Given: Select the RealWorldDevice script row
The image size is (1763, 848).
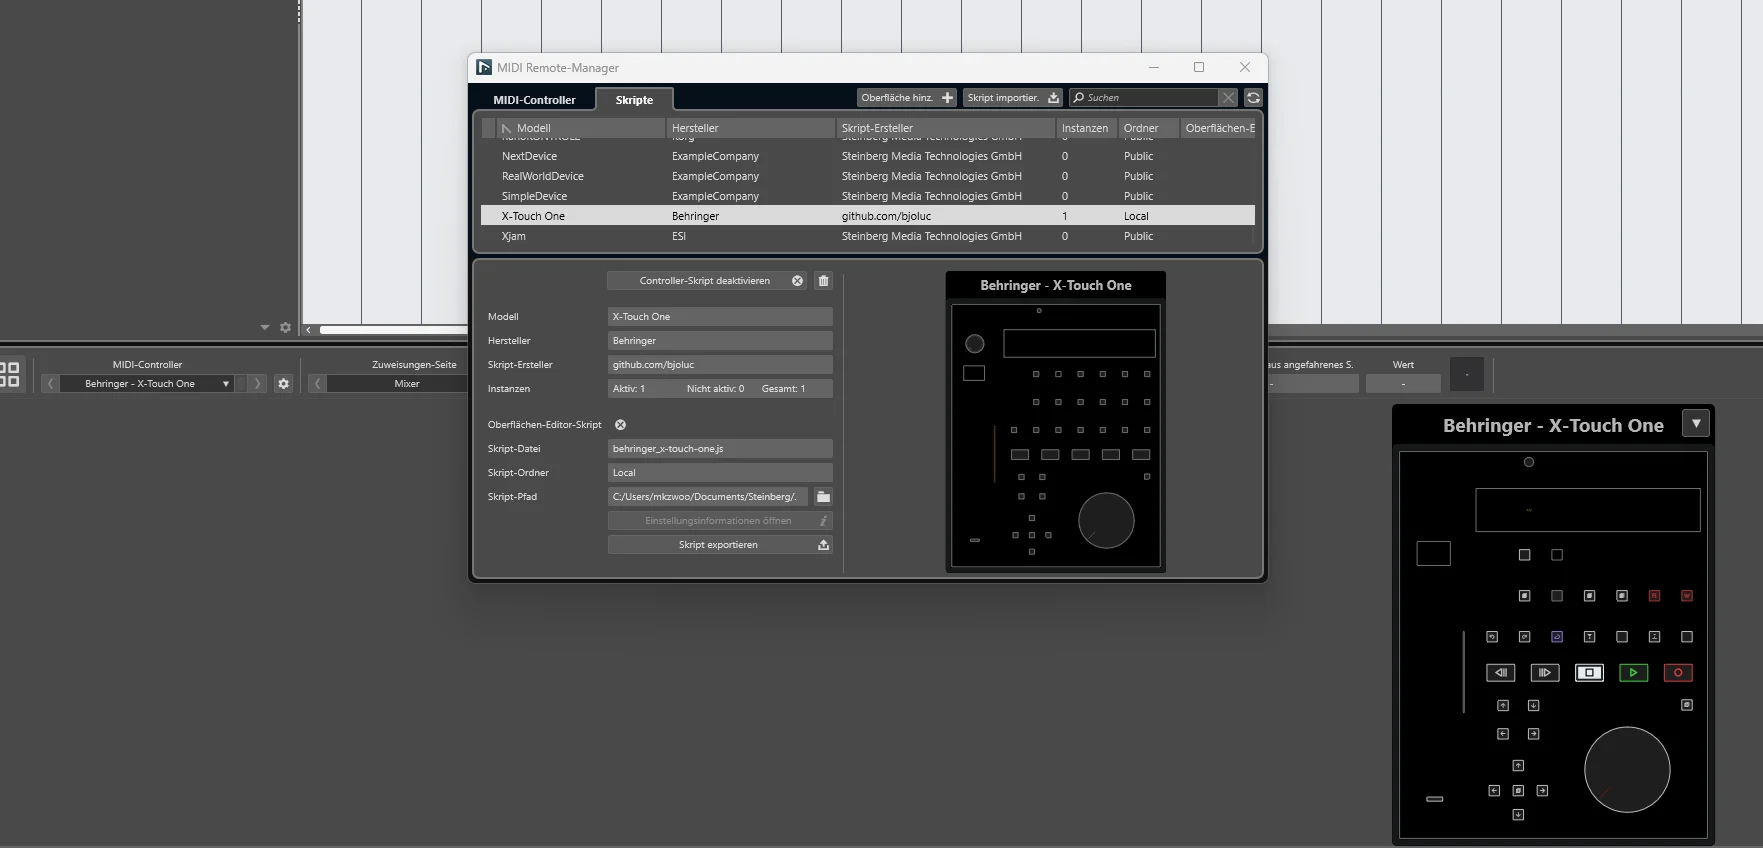Looking at the screenshot, I should click(867, 176).
